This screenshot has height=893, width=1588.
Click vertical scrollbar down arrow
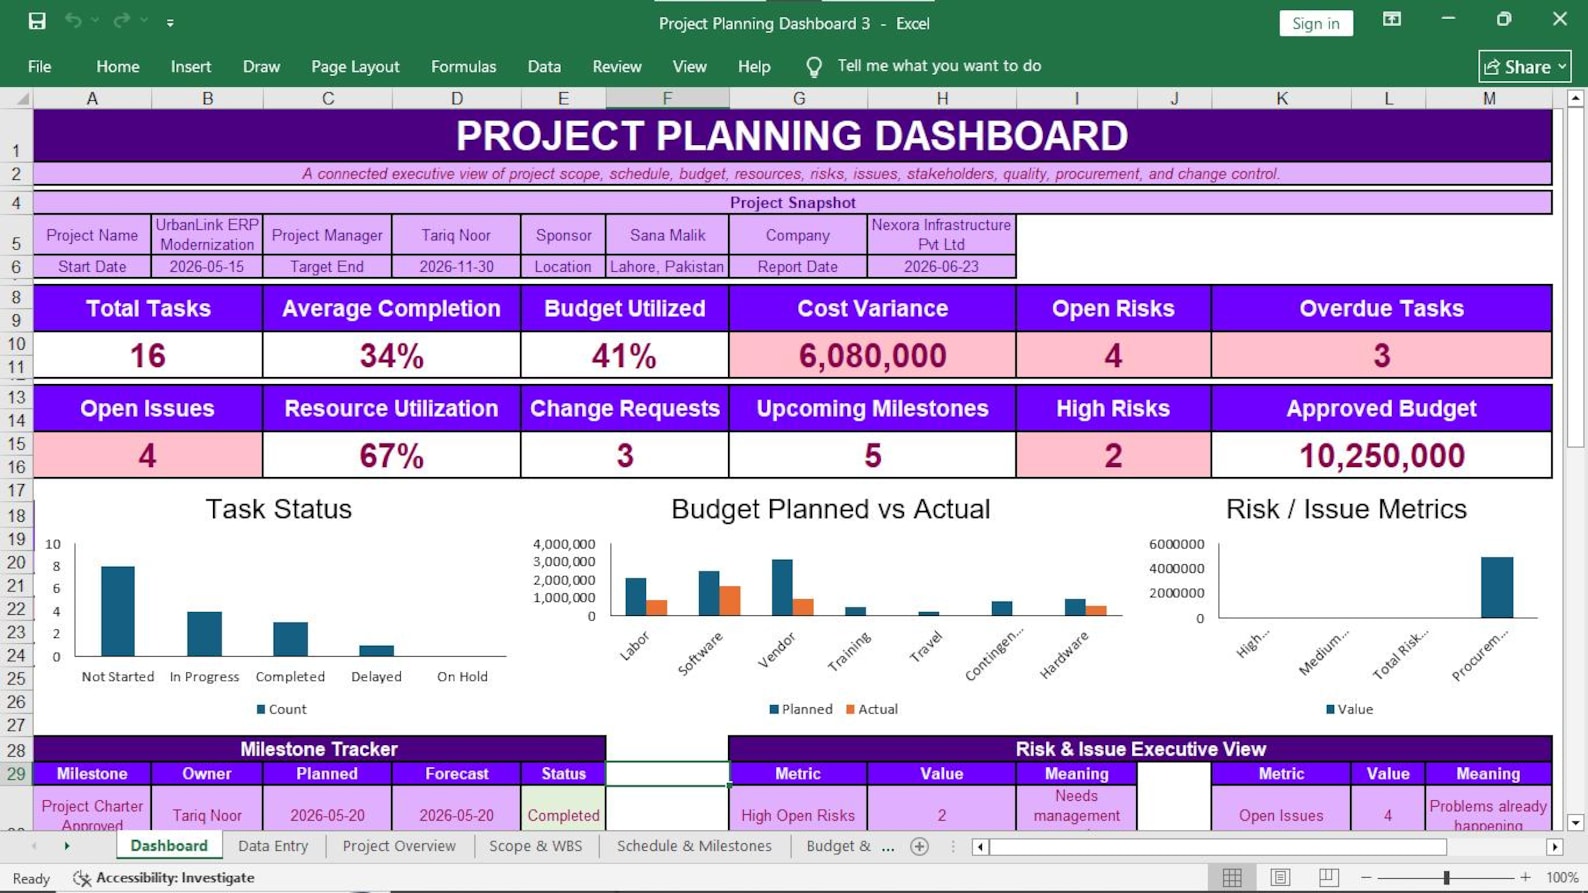[1575, 822]
